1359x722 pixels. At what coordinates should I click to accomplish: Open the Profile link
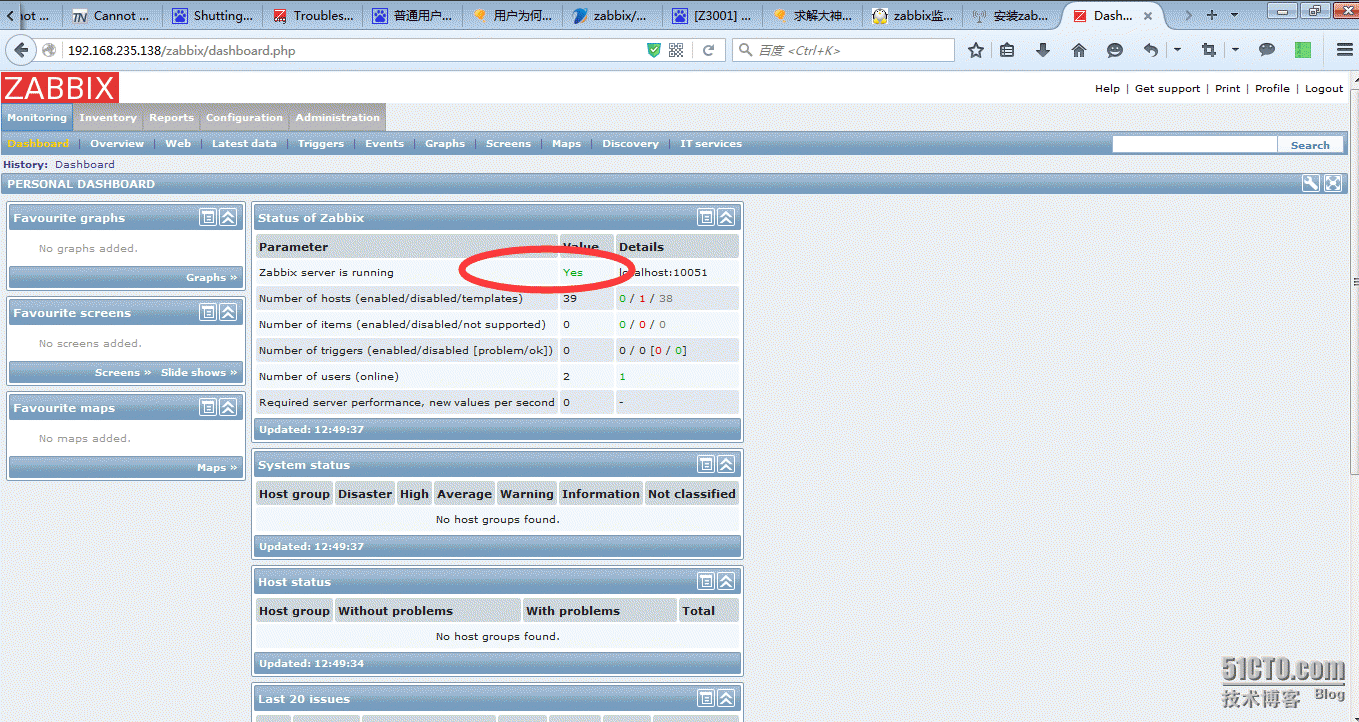click(1272, 88)
